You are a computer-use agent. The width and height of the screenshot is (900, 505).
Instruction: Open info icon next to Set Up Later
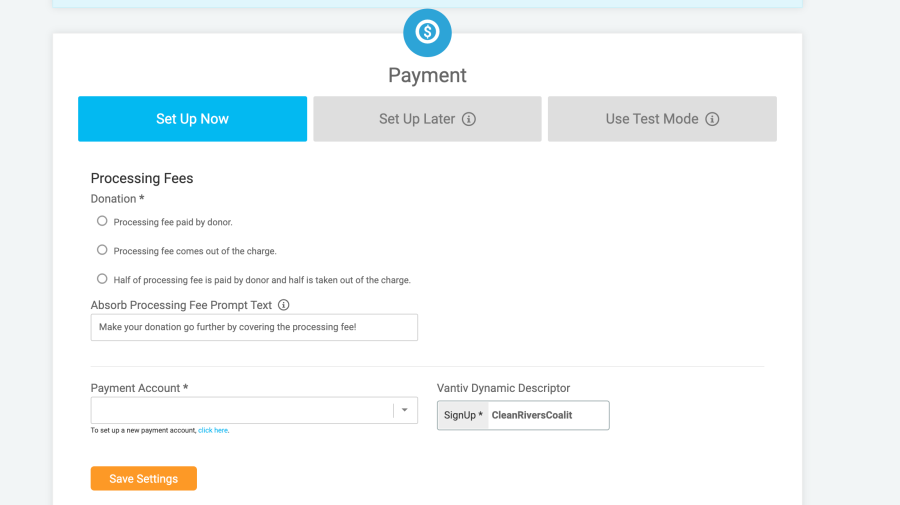click(x=469, y=119)
